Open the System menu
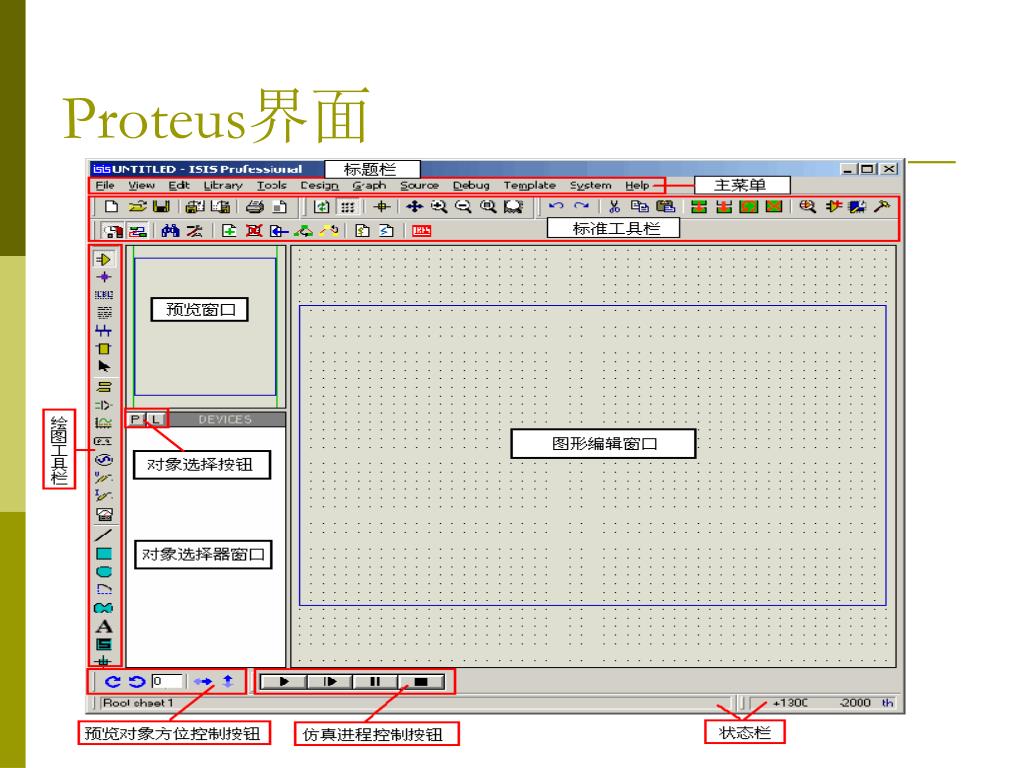The width and height of the screenshot is (1024, 768). coord(590,185)
